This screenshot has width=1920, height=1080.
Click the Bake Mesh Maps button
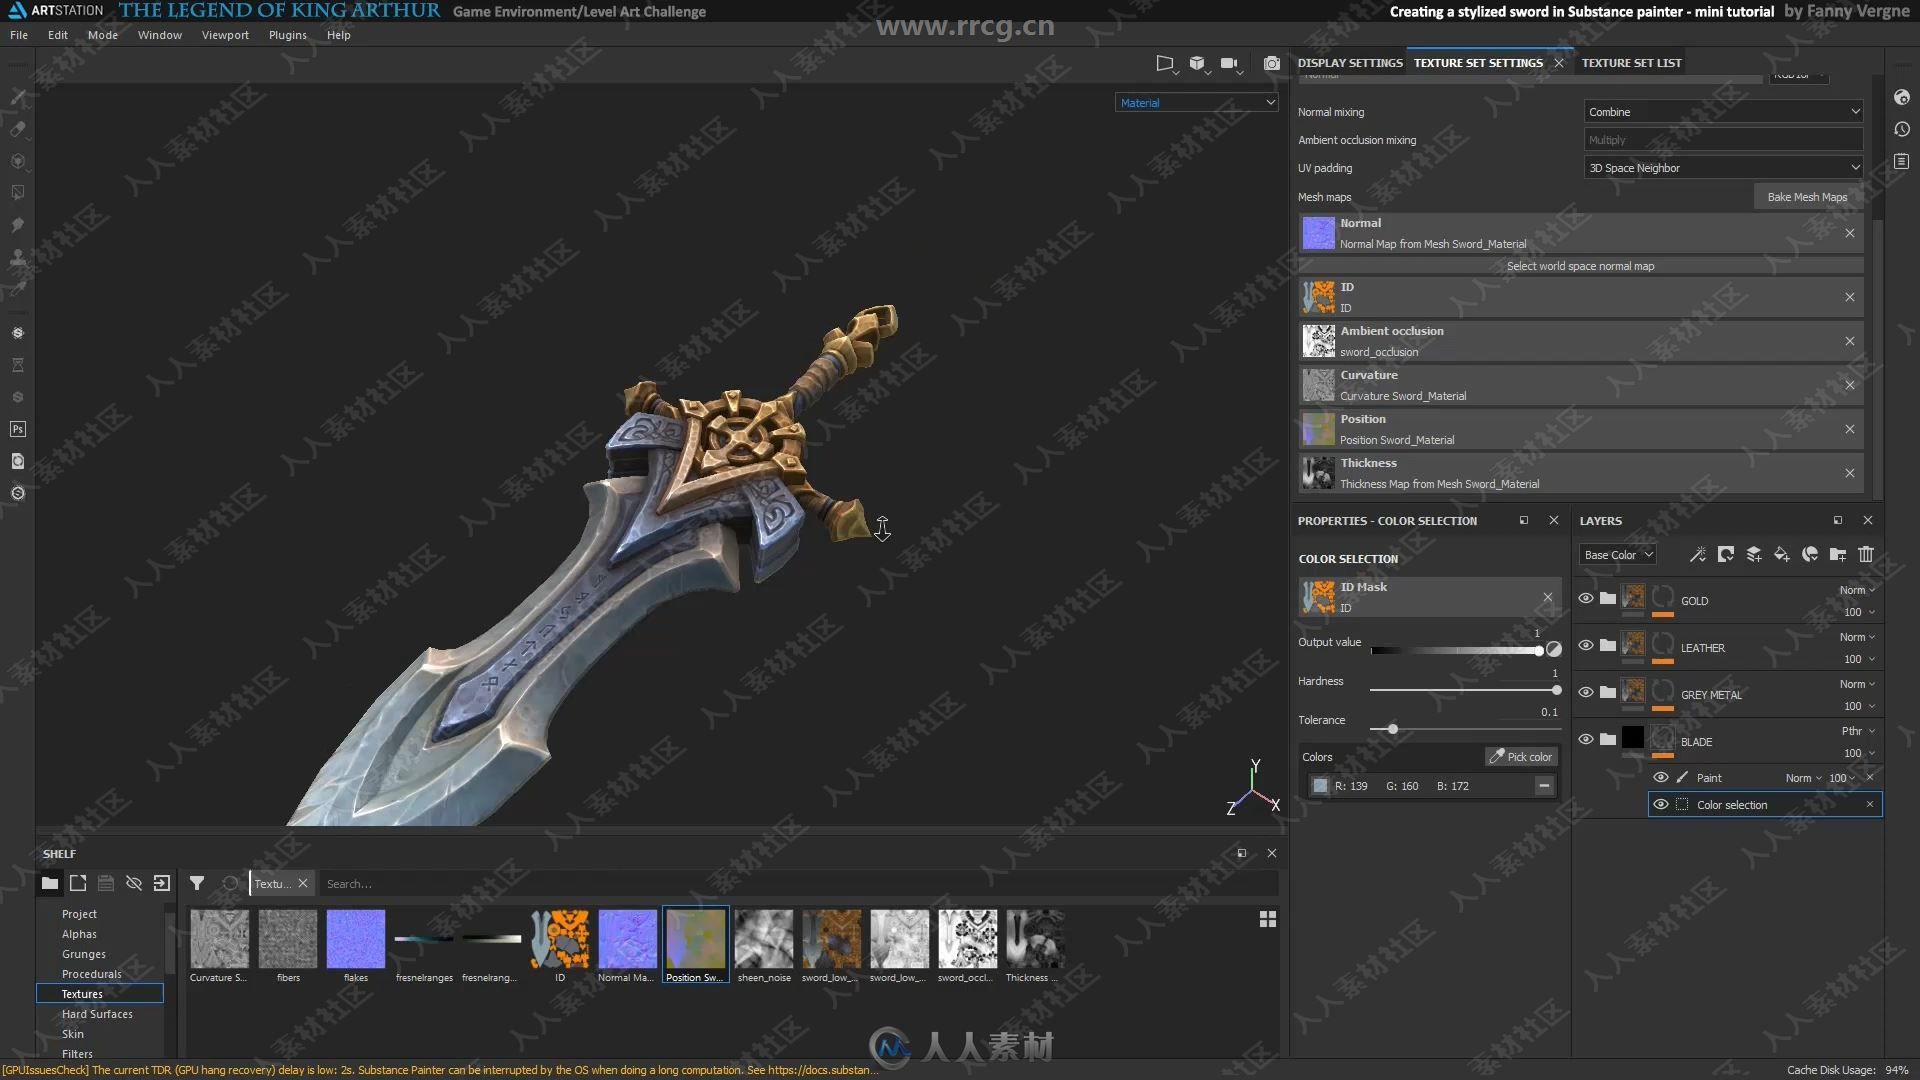click(x=1807, y=197)
